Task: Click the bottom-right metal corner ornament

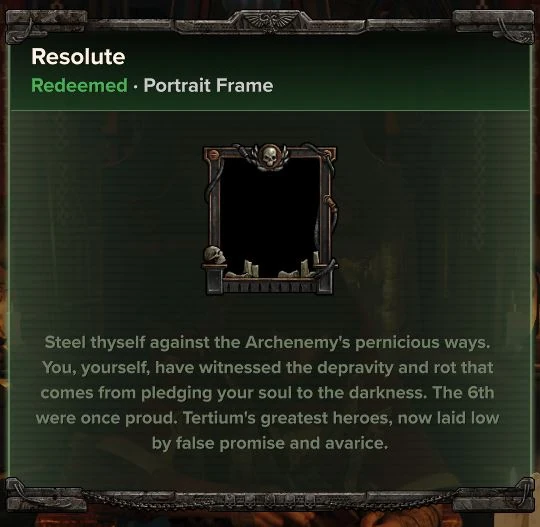Action: coord(493,495)
